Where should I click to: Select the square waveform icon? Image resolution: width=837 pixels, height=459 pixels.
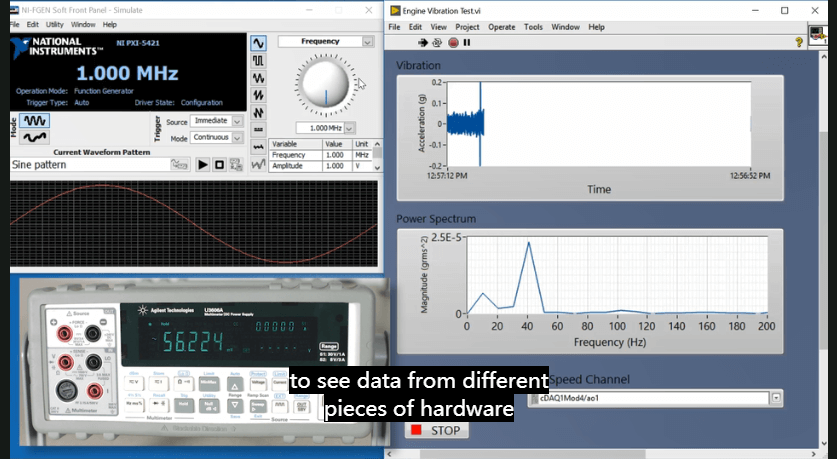(258, 61)
